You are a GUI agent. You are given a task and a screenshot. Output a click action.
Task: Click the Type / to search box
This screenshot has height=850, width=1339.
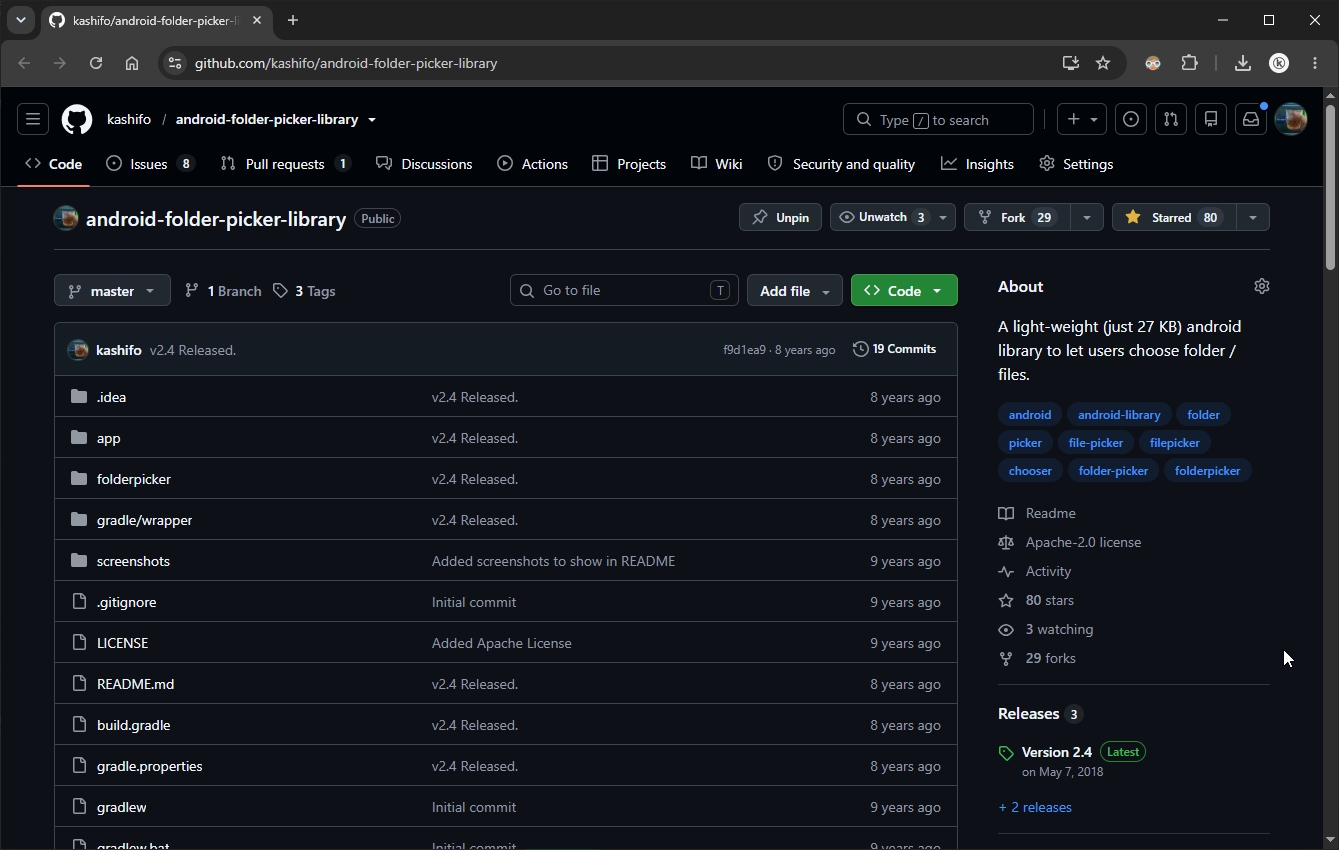point(938,119)
